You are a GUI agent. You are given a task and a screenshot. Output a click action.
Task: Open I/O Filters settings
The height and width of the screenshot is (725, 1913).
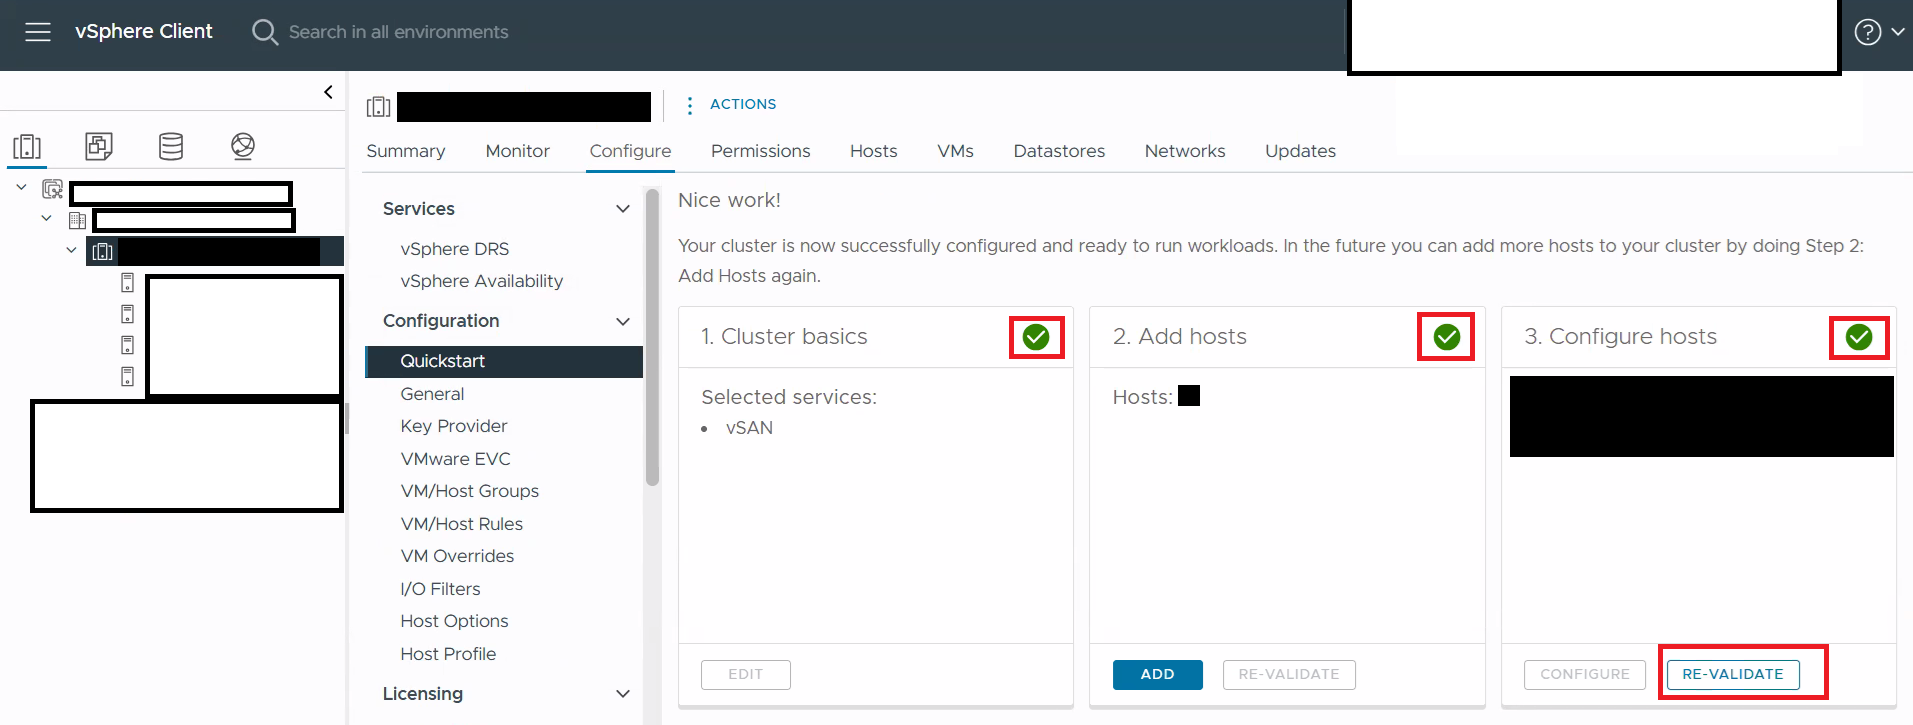tap(440, 589)
